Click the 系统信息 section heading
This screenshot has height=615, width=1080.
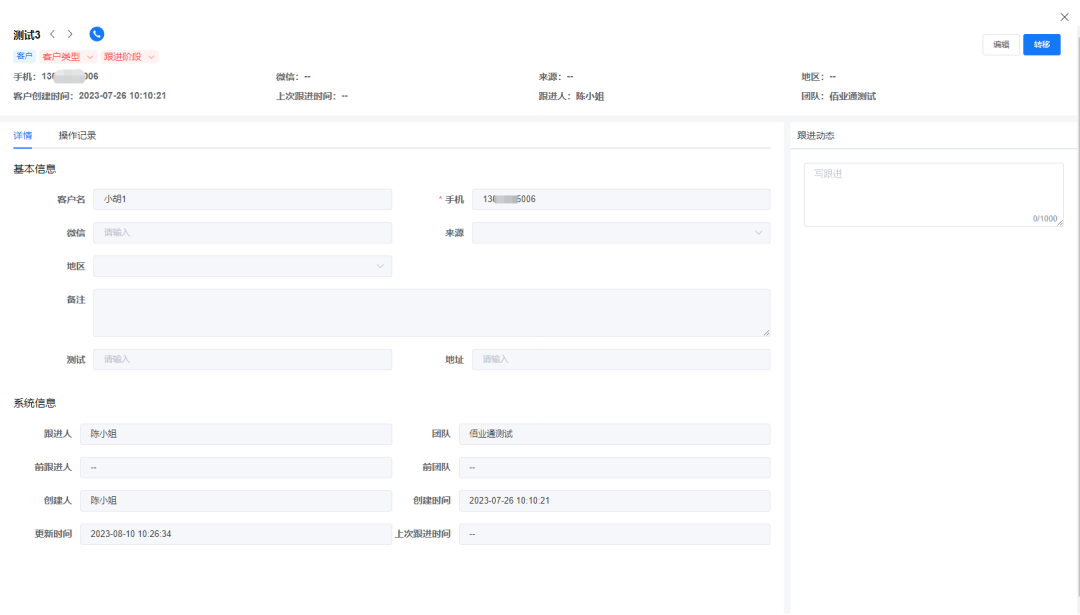pos(34,403)
